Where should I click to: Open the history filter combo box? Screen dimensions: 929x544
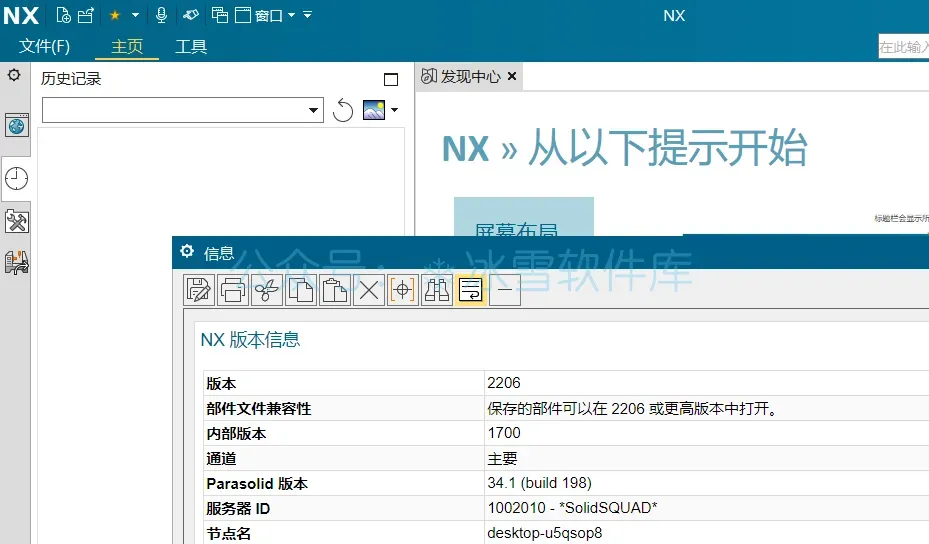(x=182, y=110)
